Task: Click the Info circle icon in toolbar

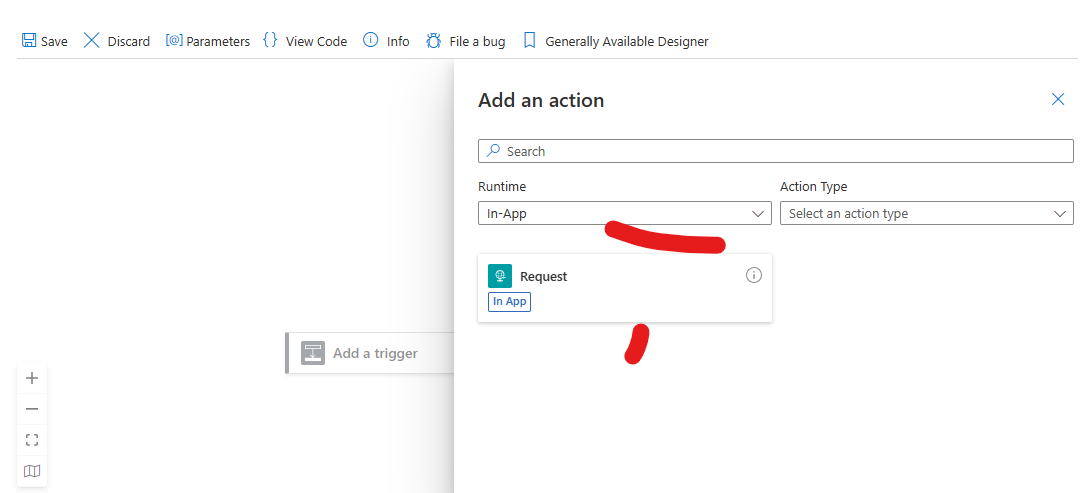Action: tap(371, 40)
